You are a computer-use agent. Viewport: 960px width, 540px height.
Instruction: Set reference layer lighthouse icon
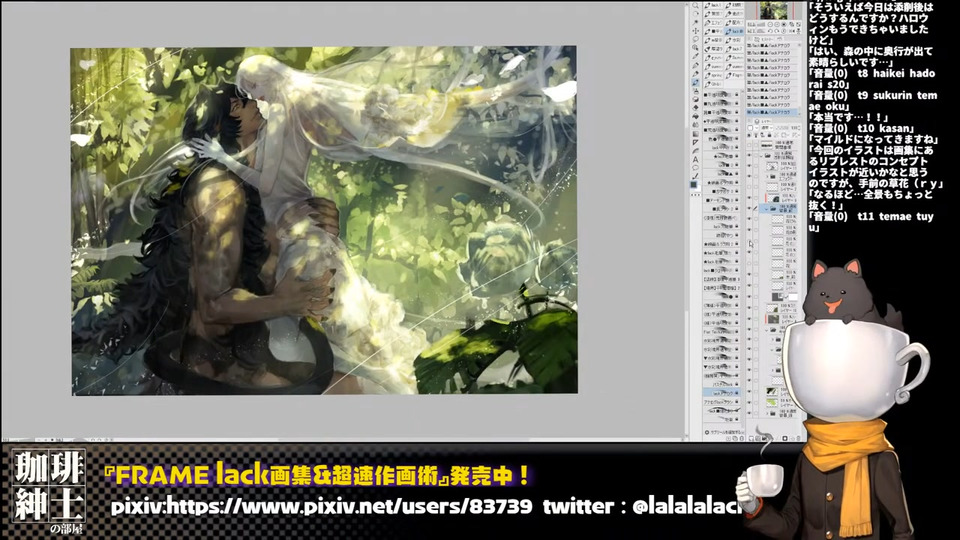coord(756,135)
